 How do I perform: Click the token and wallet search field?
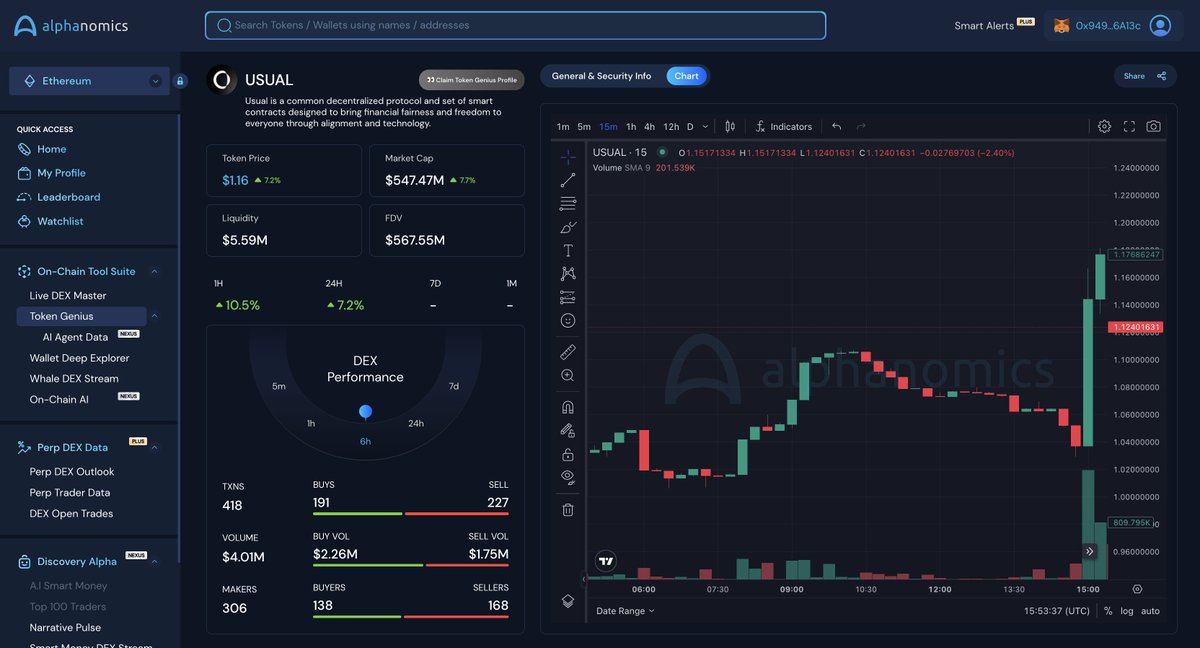(515, 25)
